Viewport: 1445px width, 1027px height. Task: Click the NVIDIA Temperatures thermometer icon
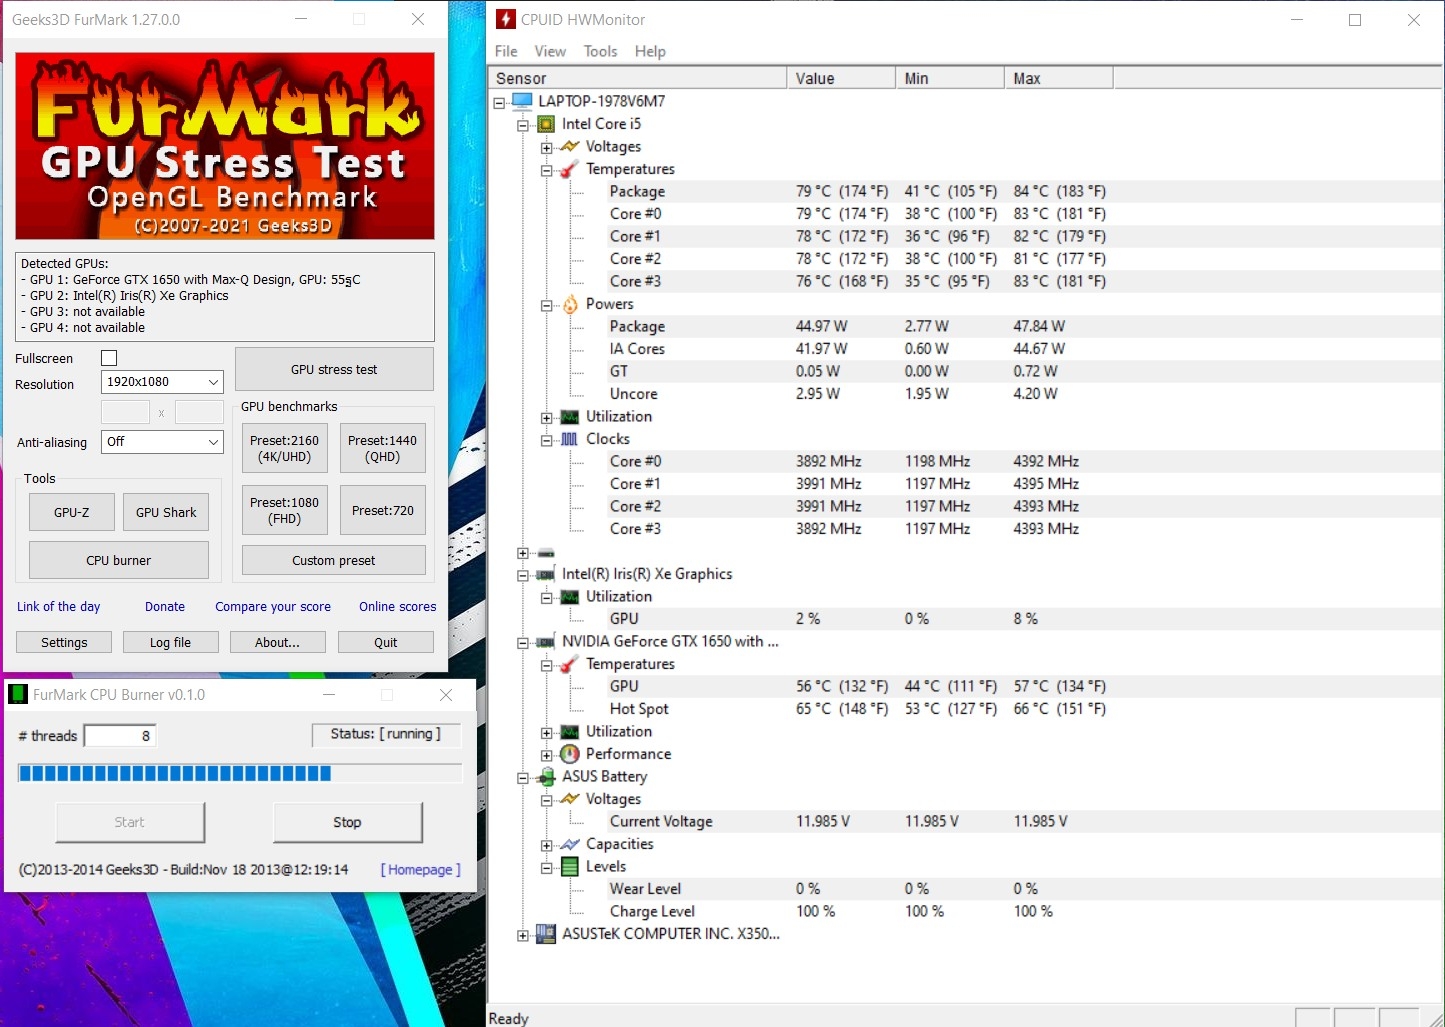pos(570,664)
